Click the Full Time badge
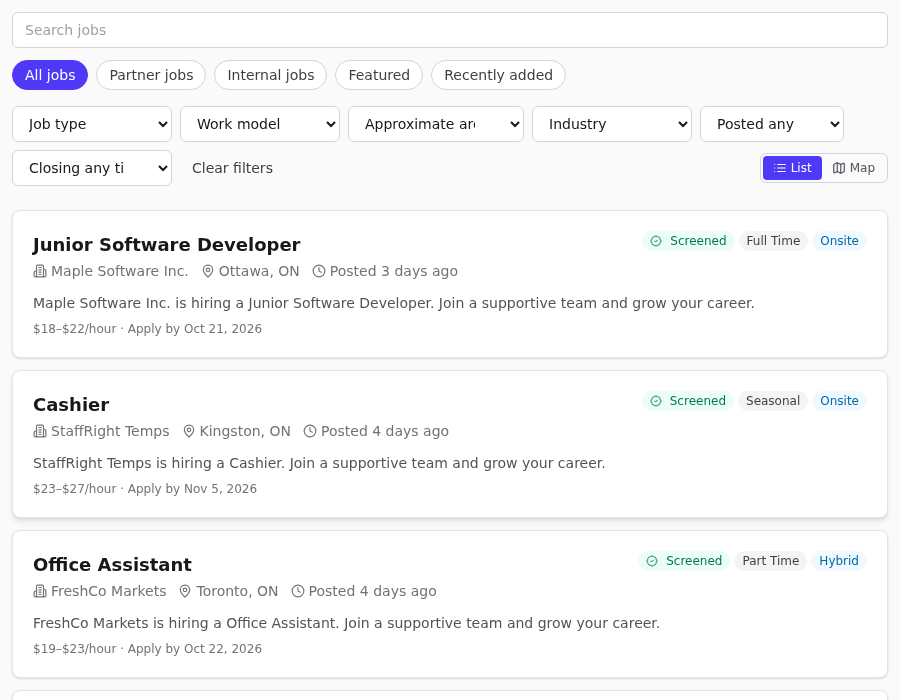Viewport: 900px width, 700px height. pos(773,241)
